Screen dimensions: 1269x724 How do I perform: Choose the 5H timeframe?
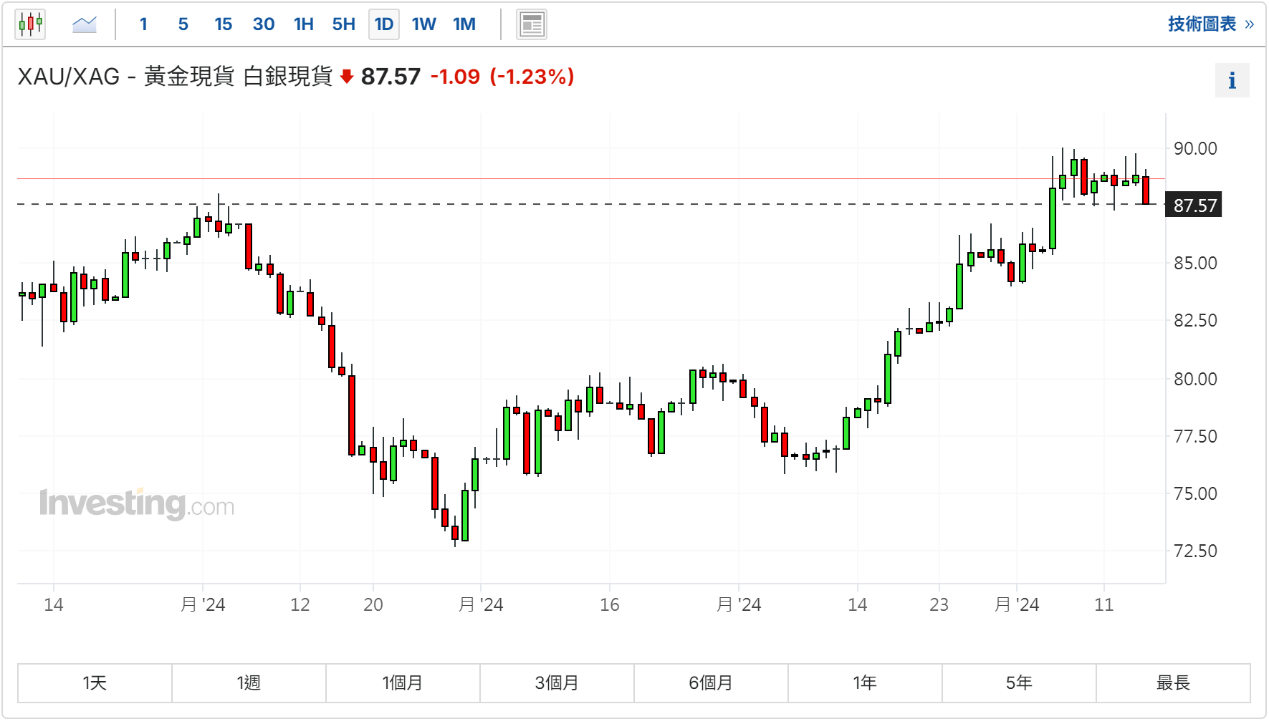point(343,24)
